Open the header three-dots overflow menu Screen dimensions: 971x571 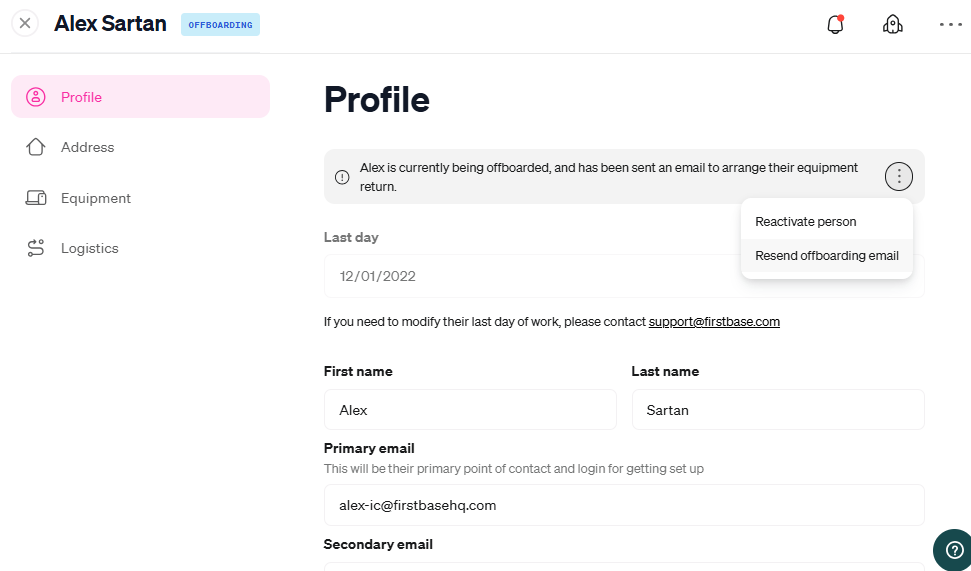pos(951,25)
